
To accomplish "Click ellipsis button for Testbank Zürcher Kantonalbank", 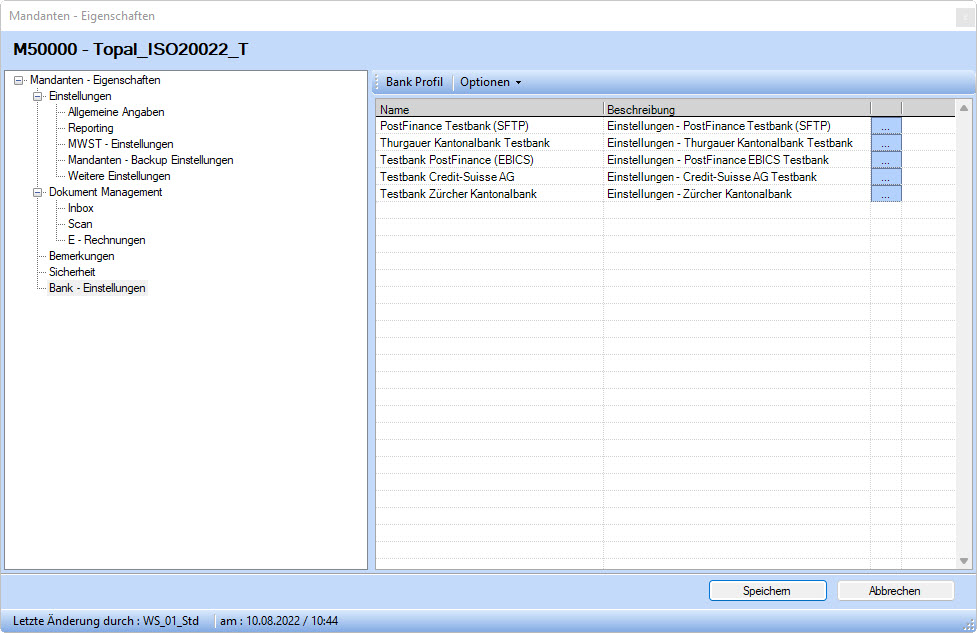I will pos(886,194).
